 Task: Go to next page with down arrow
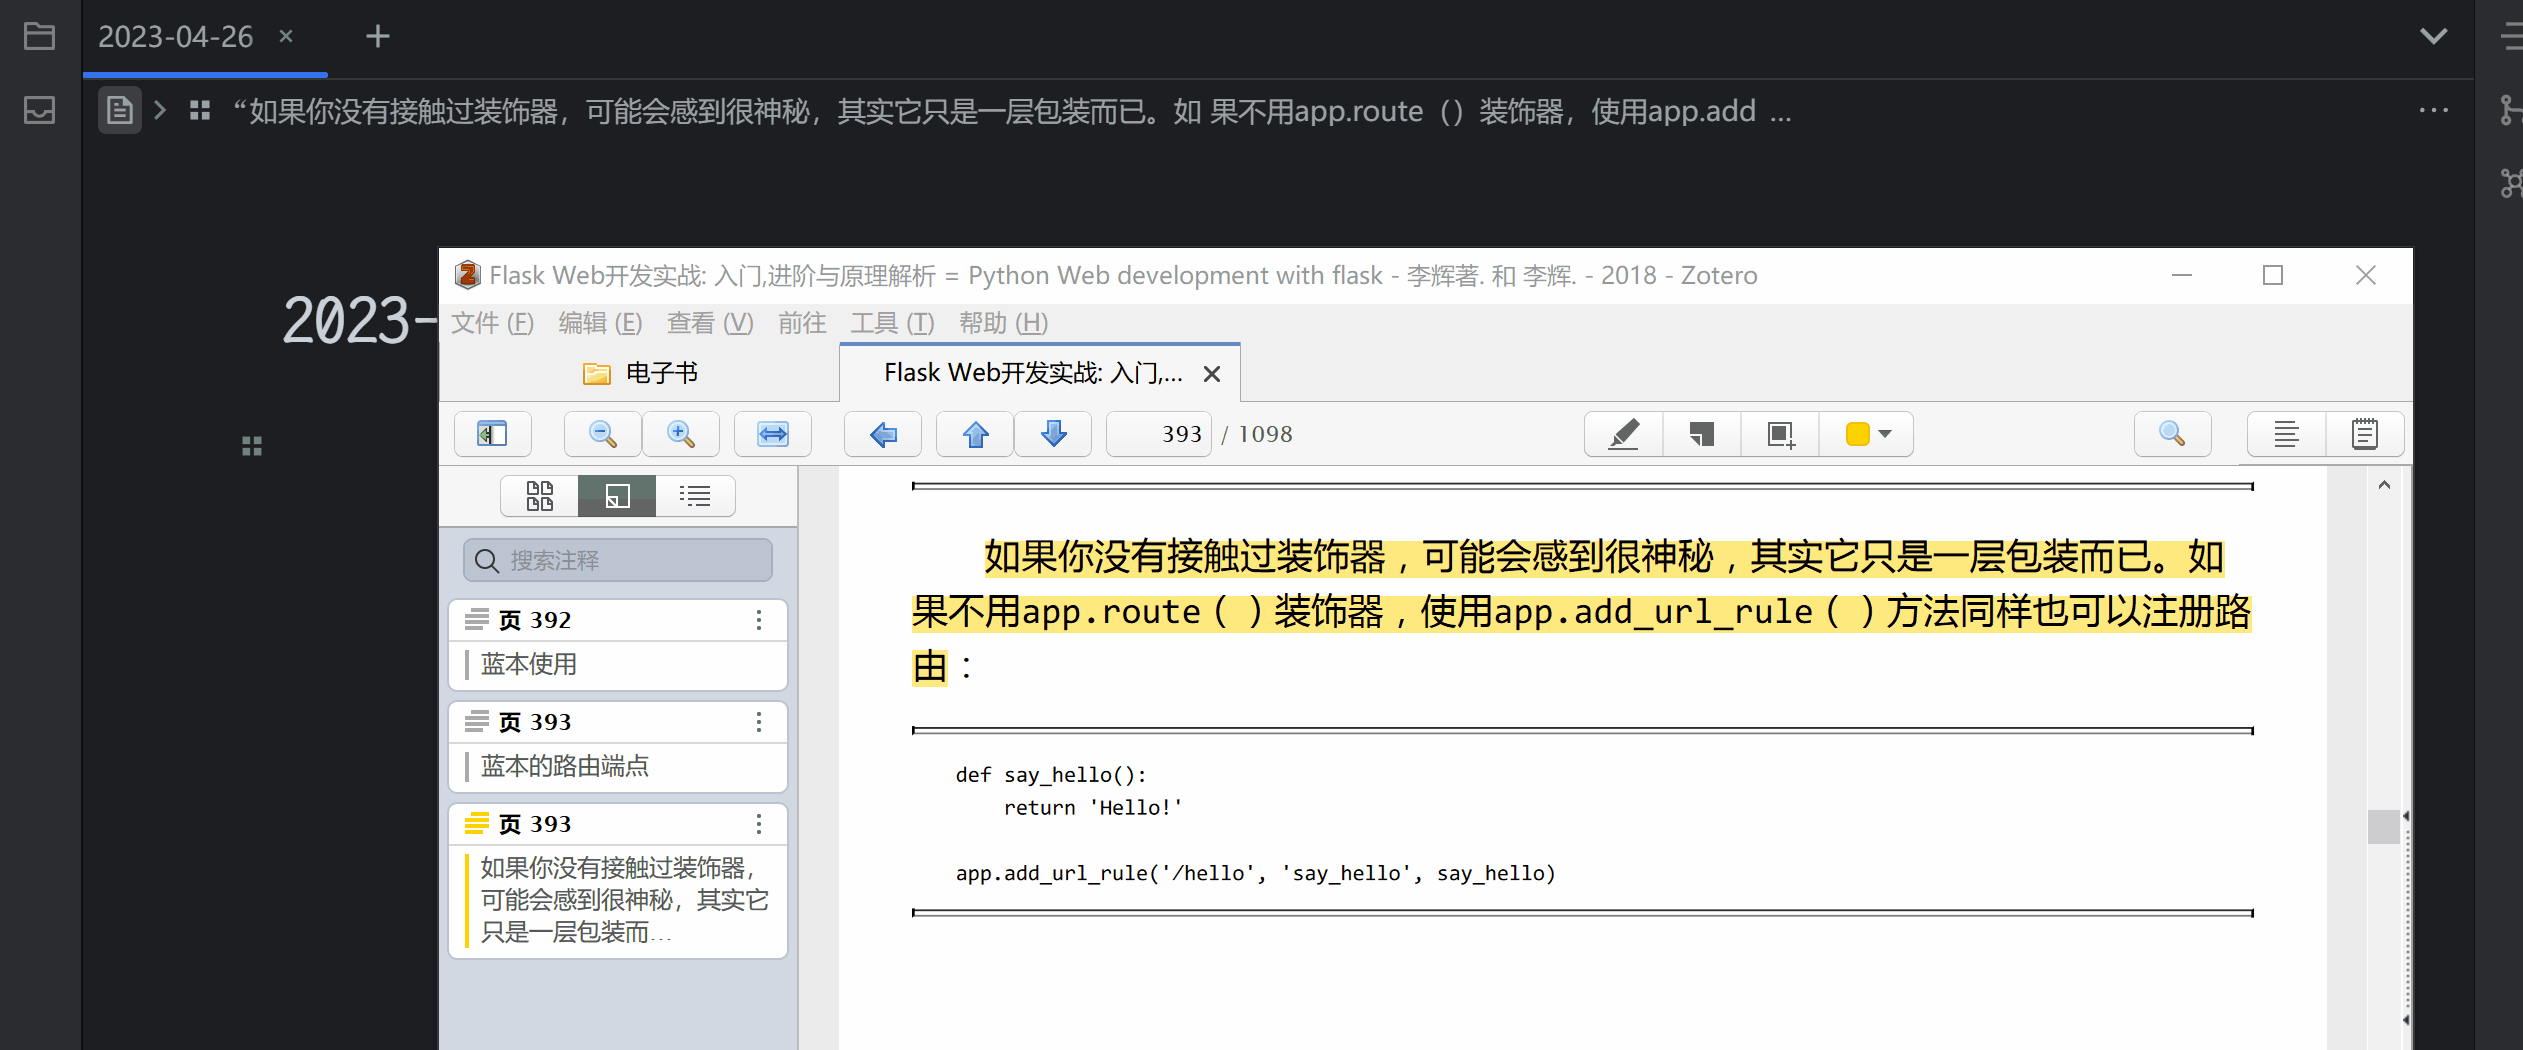point(1053,434)
